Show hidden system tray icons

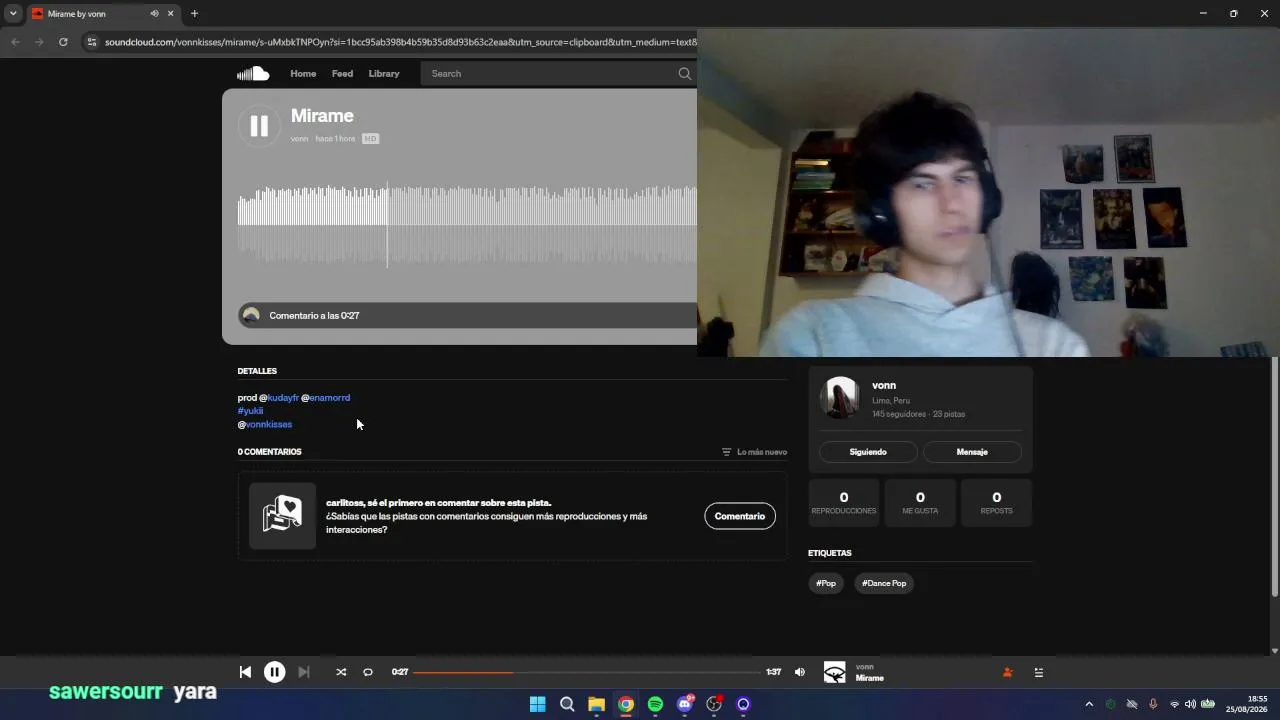1089,704
